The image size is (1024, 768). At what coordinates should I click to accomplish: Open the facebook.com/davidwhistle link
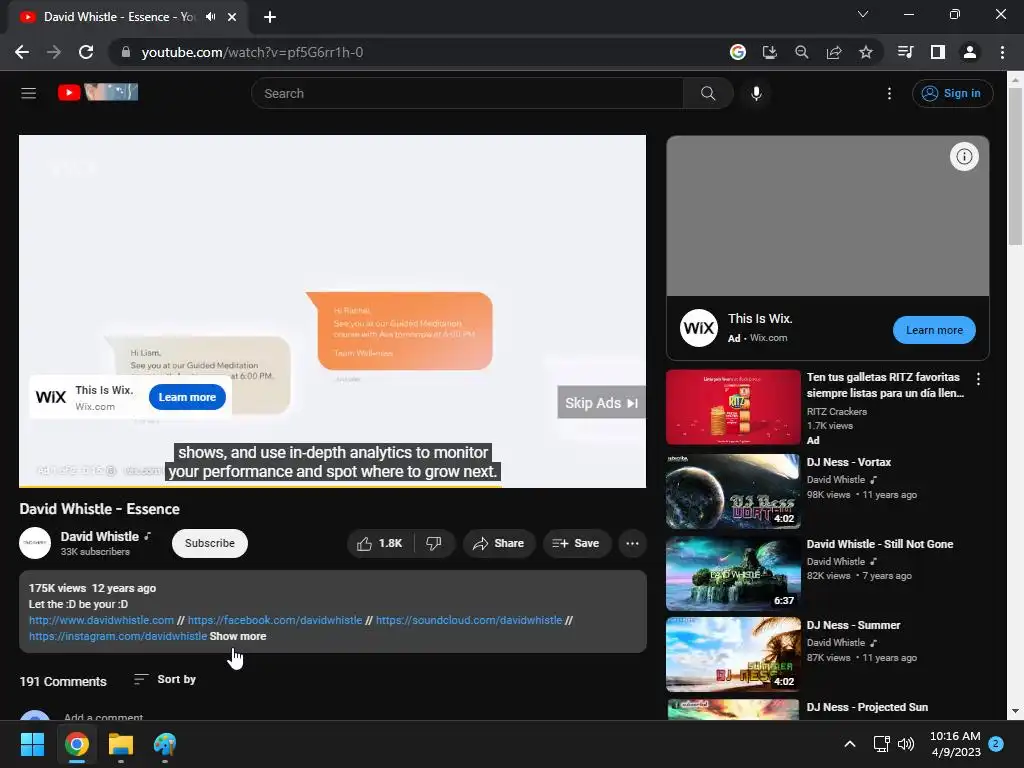point(275,620)
